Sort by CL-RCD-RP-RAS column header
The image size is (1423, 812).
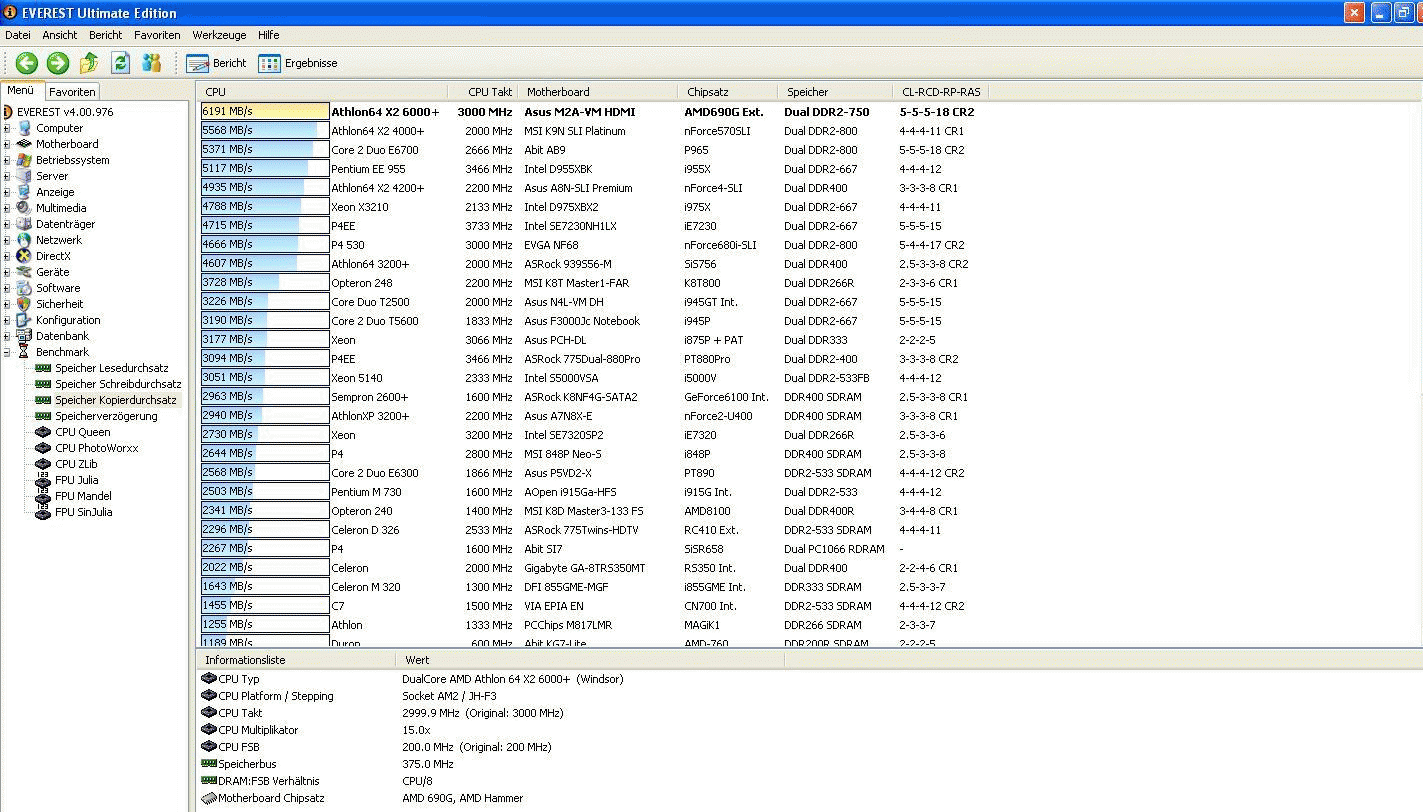click(x=941, y=92)
